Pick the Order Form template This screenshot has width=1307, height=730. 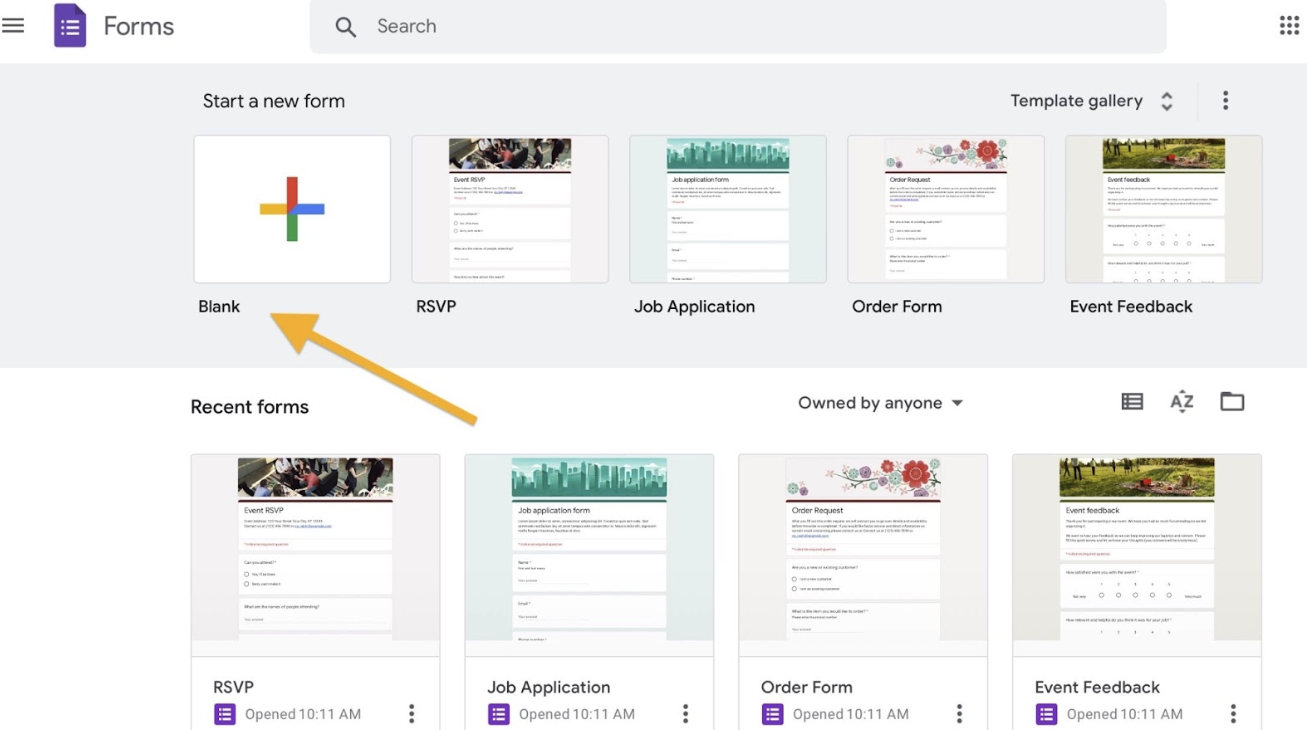pos(946,209)
